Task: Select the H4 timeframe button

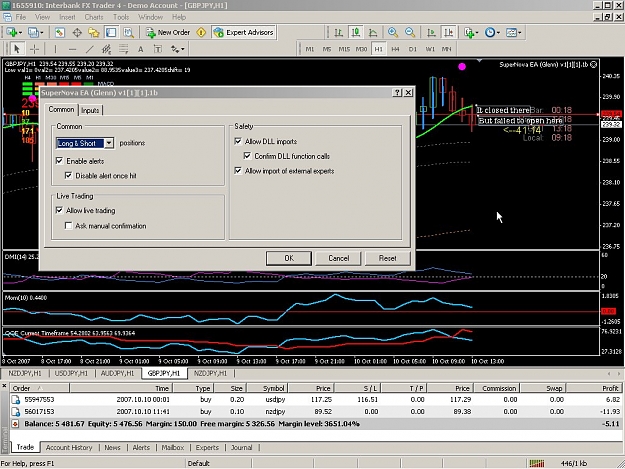Action: pos(395,49)
